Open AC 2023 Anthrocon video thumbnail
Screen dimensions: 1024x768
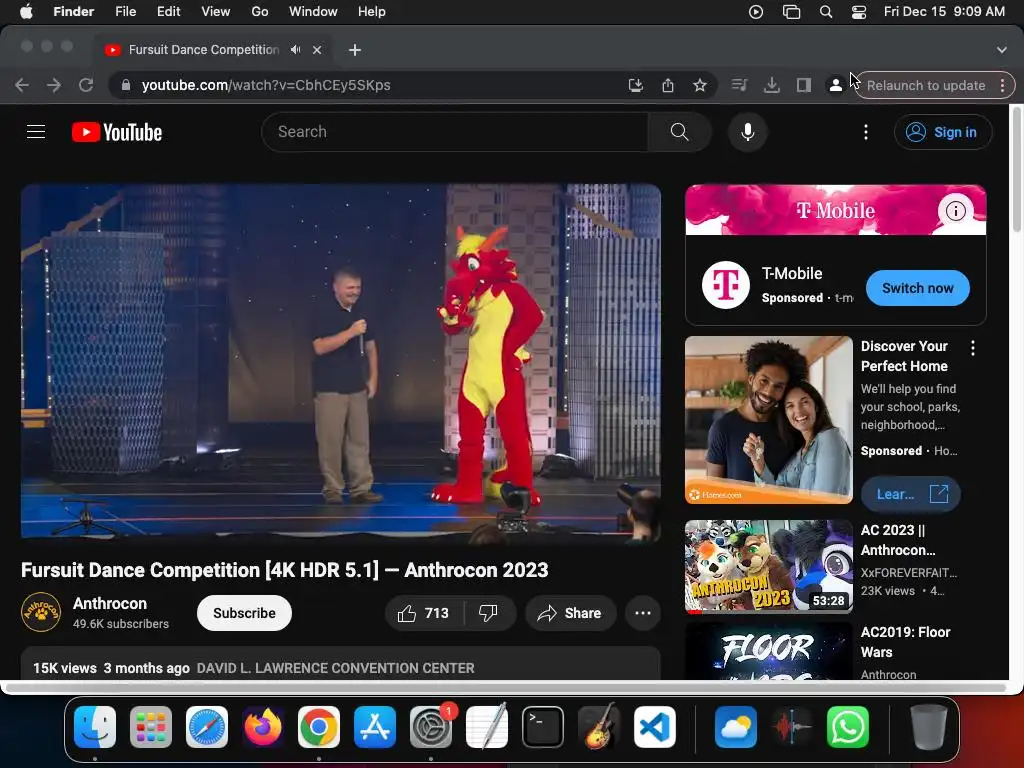pos(769,567)
